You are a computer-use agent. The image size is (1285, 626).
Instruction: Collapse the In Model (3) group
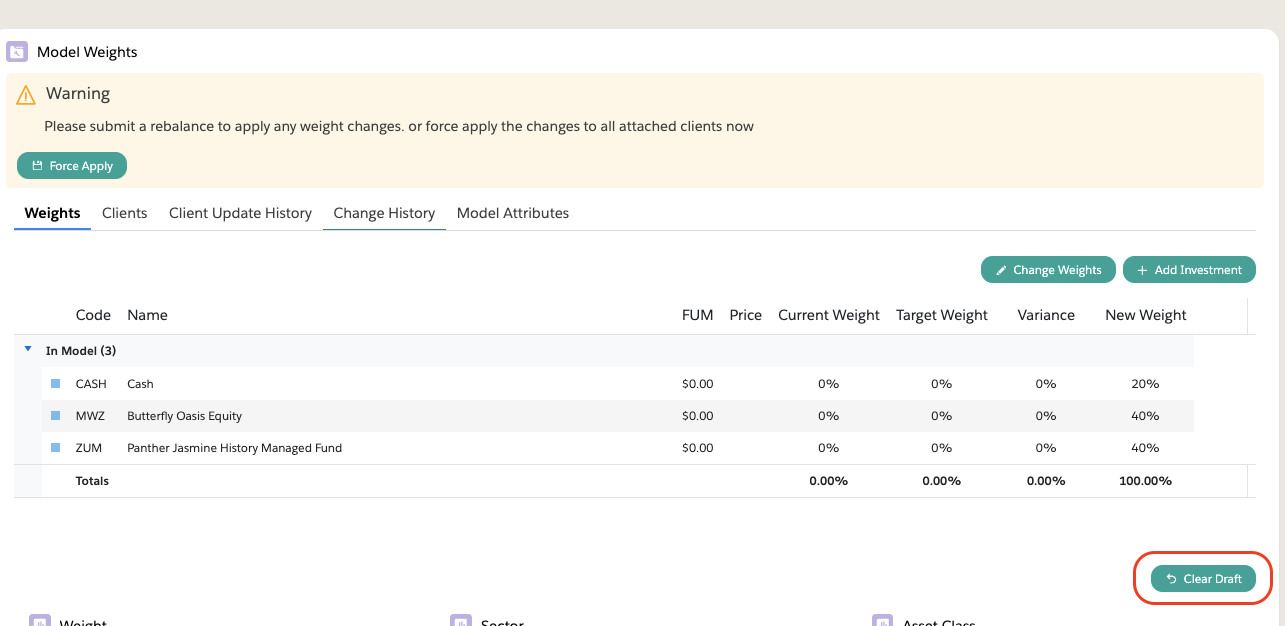[28, 350]
